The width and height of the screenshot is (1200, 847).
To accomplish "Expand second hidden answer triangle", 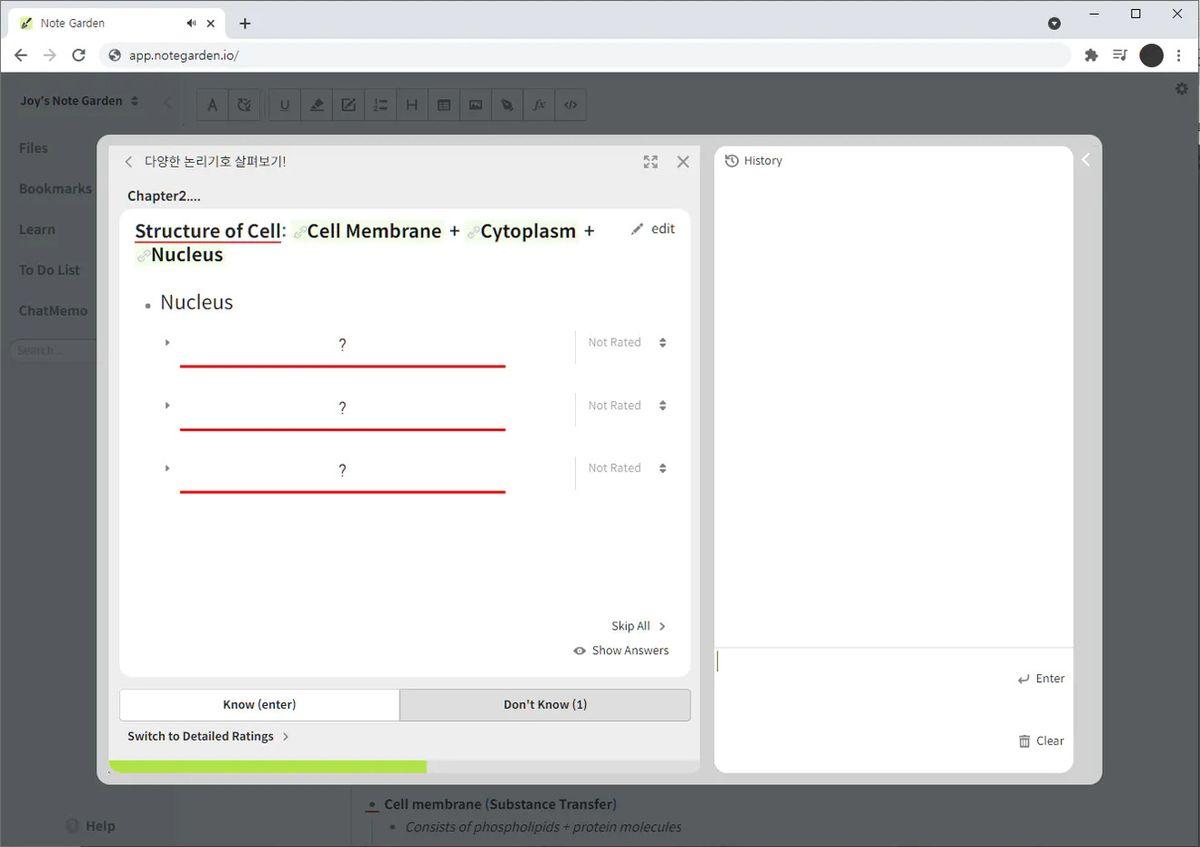I will click(167, 405).
